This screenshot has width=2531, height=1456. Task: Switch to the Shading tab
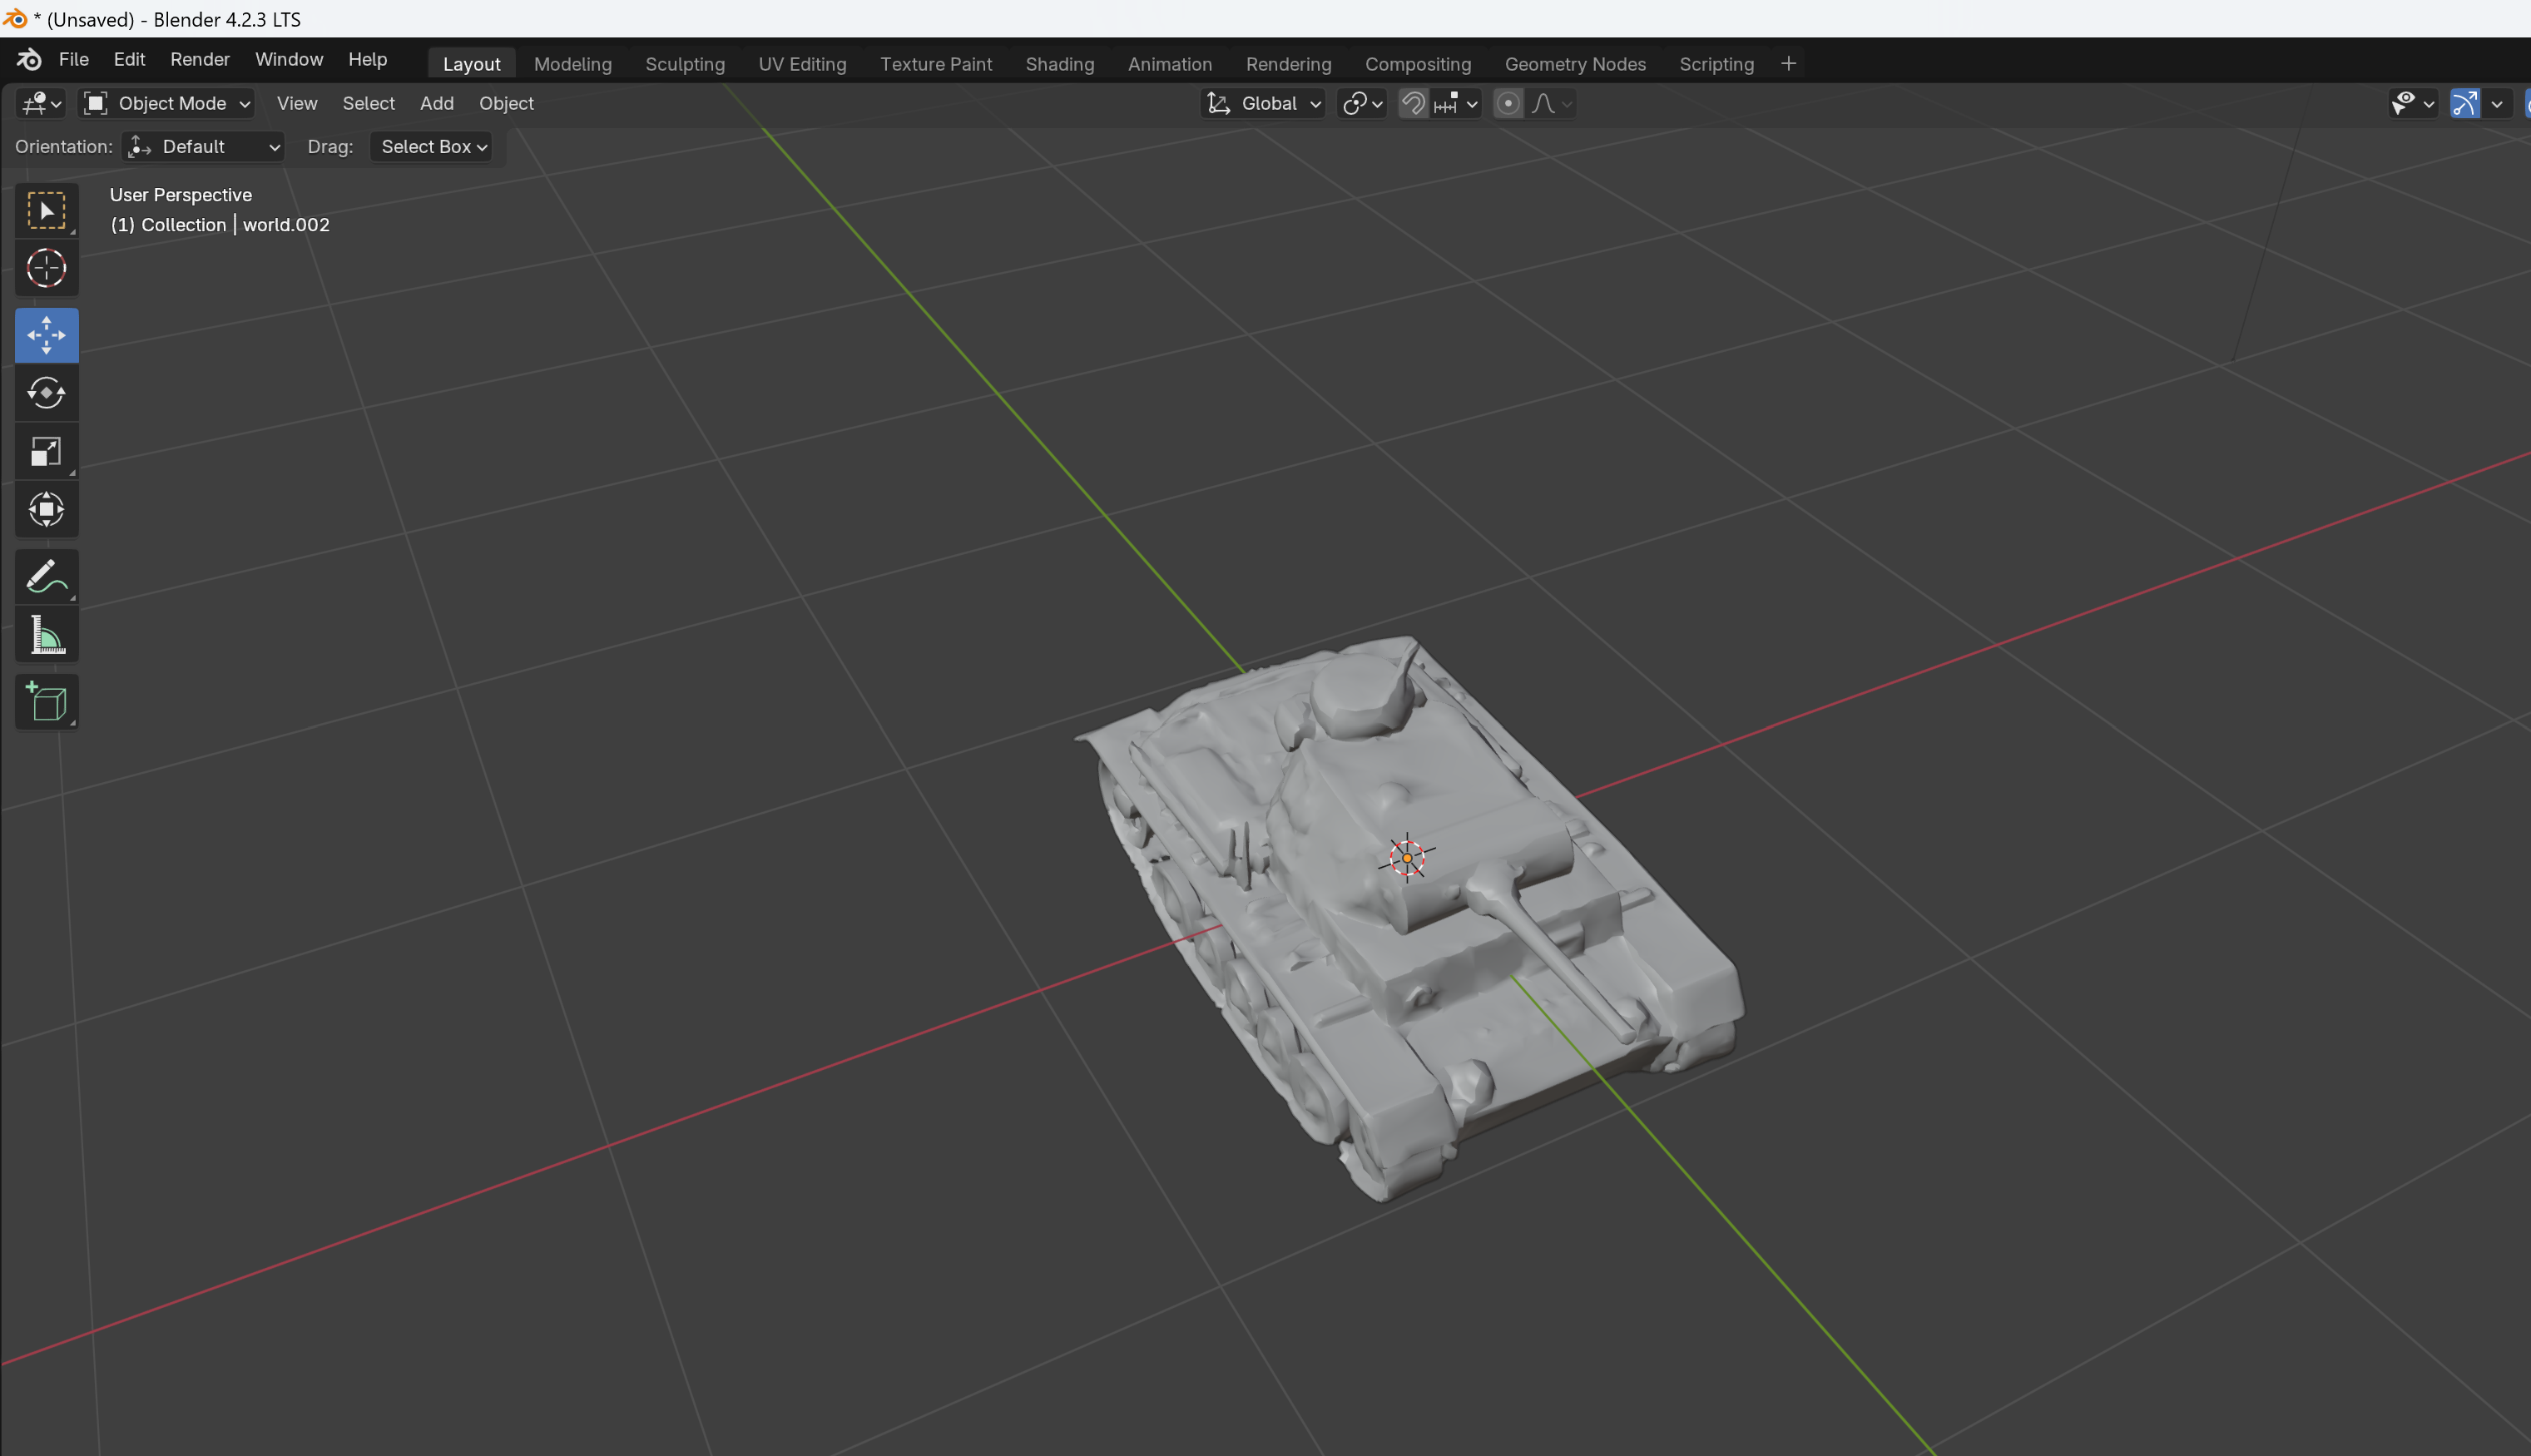pos(1058,62)
